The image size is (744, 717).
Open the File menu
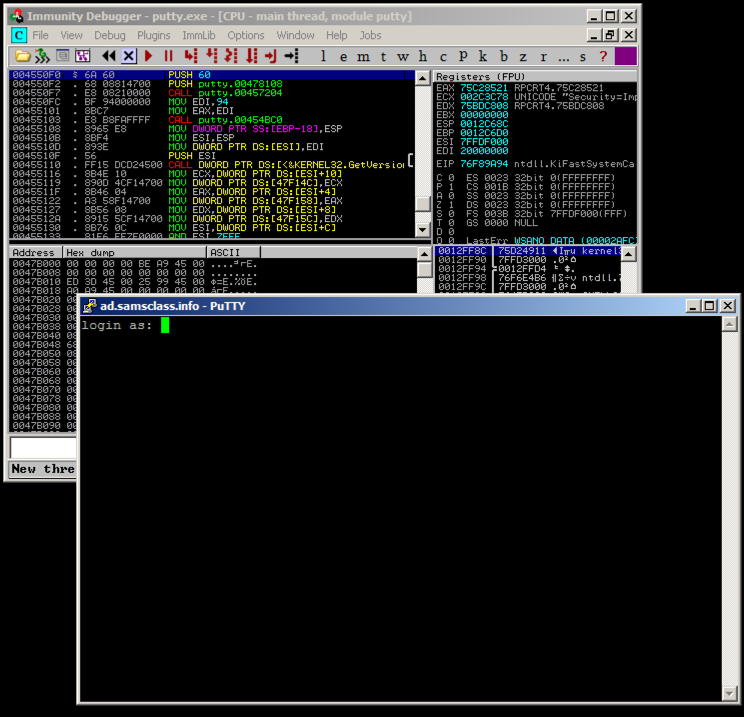40,36
